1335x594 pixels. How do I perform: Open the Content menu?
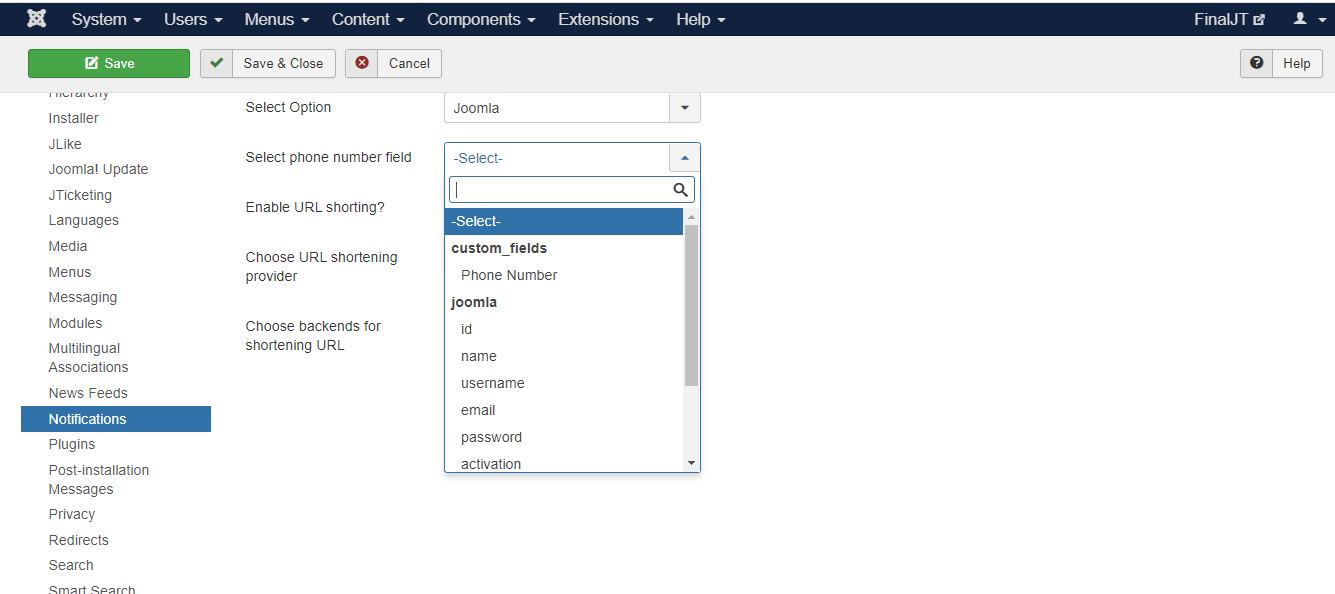[x=368, y=19]
